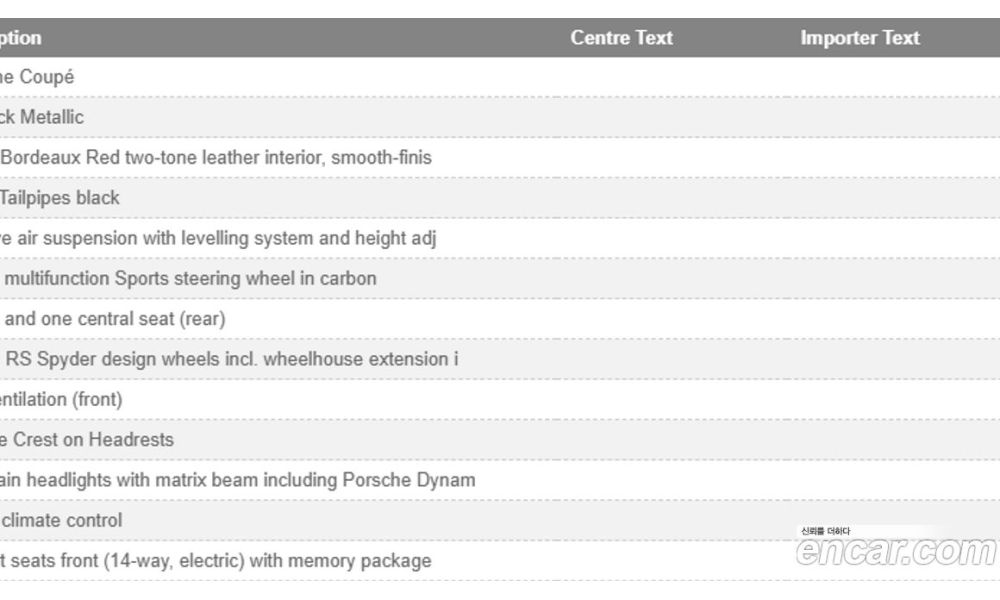
Task: Click the one central seat (rear) row
Action: (114, 319)
